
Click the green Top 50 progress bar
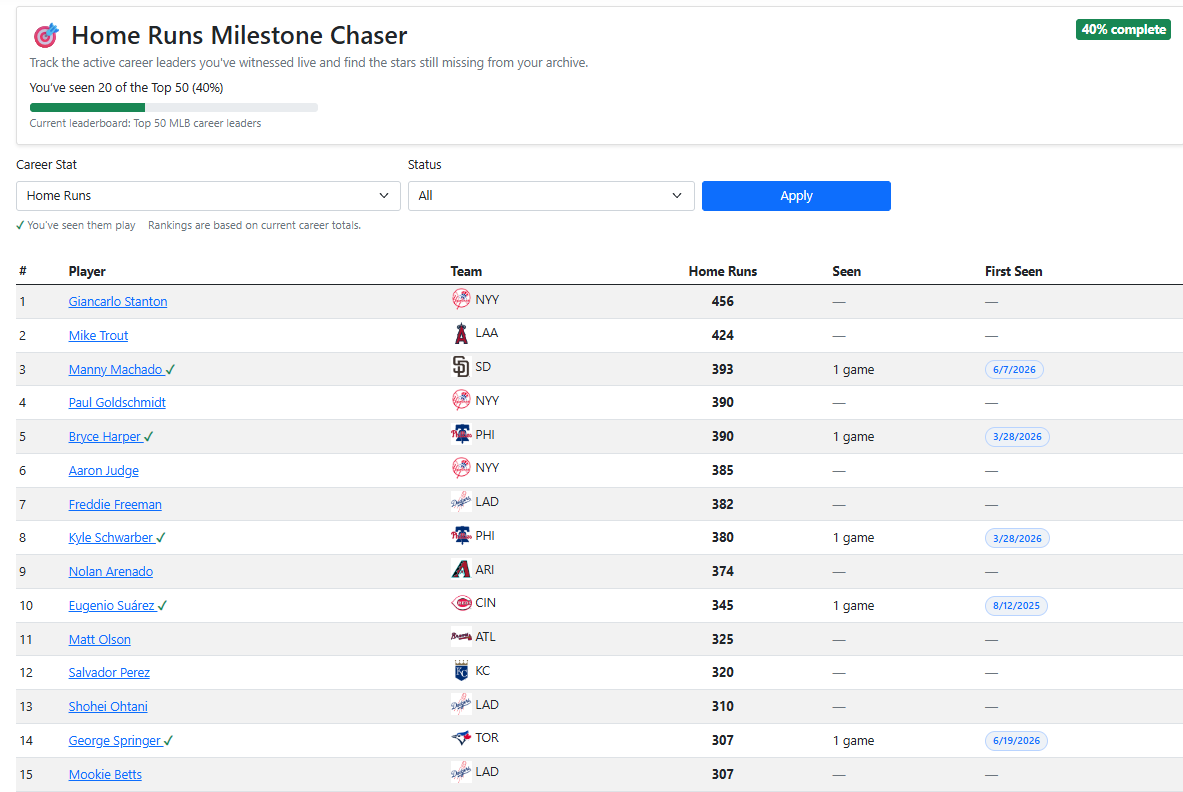(88, 107)
